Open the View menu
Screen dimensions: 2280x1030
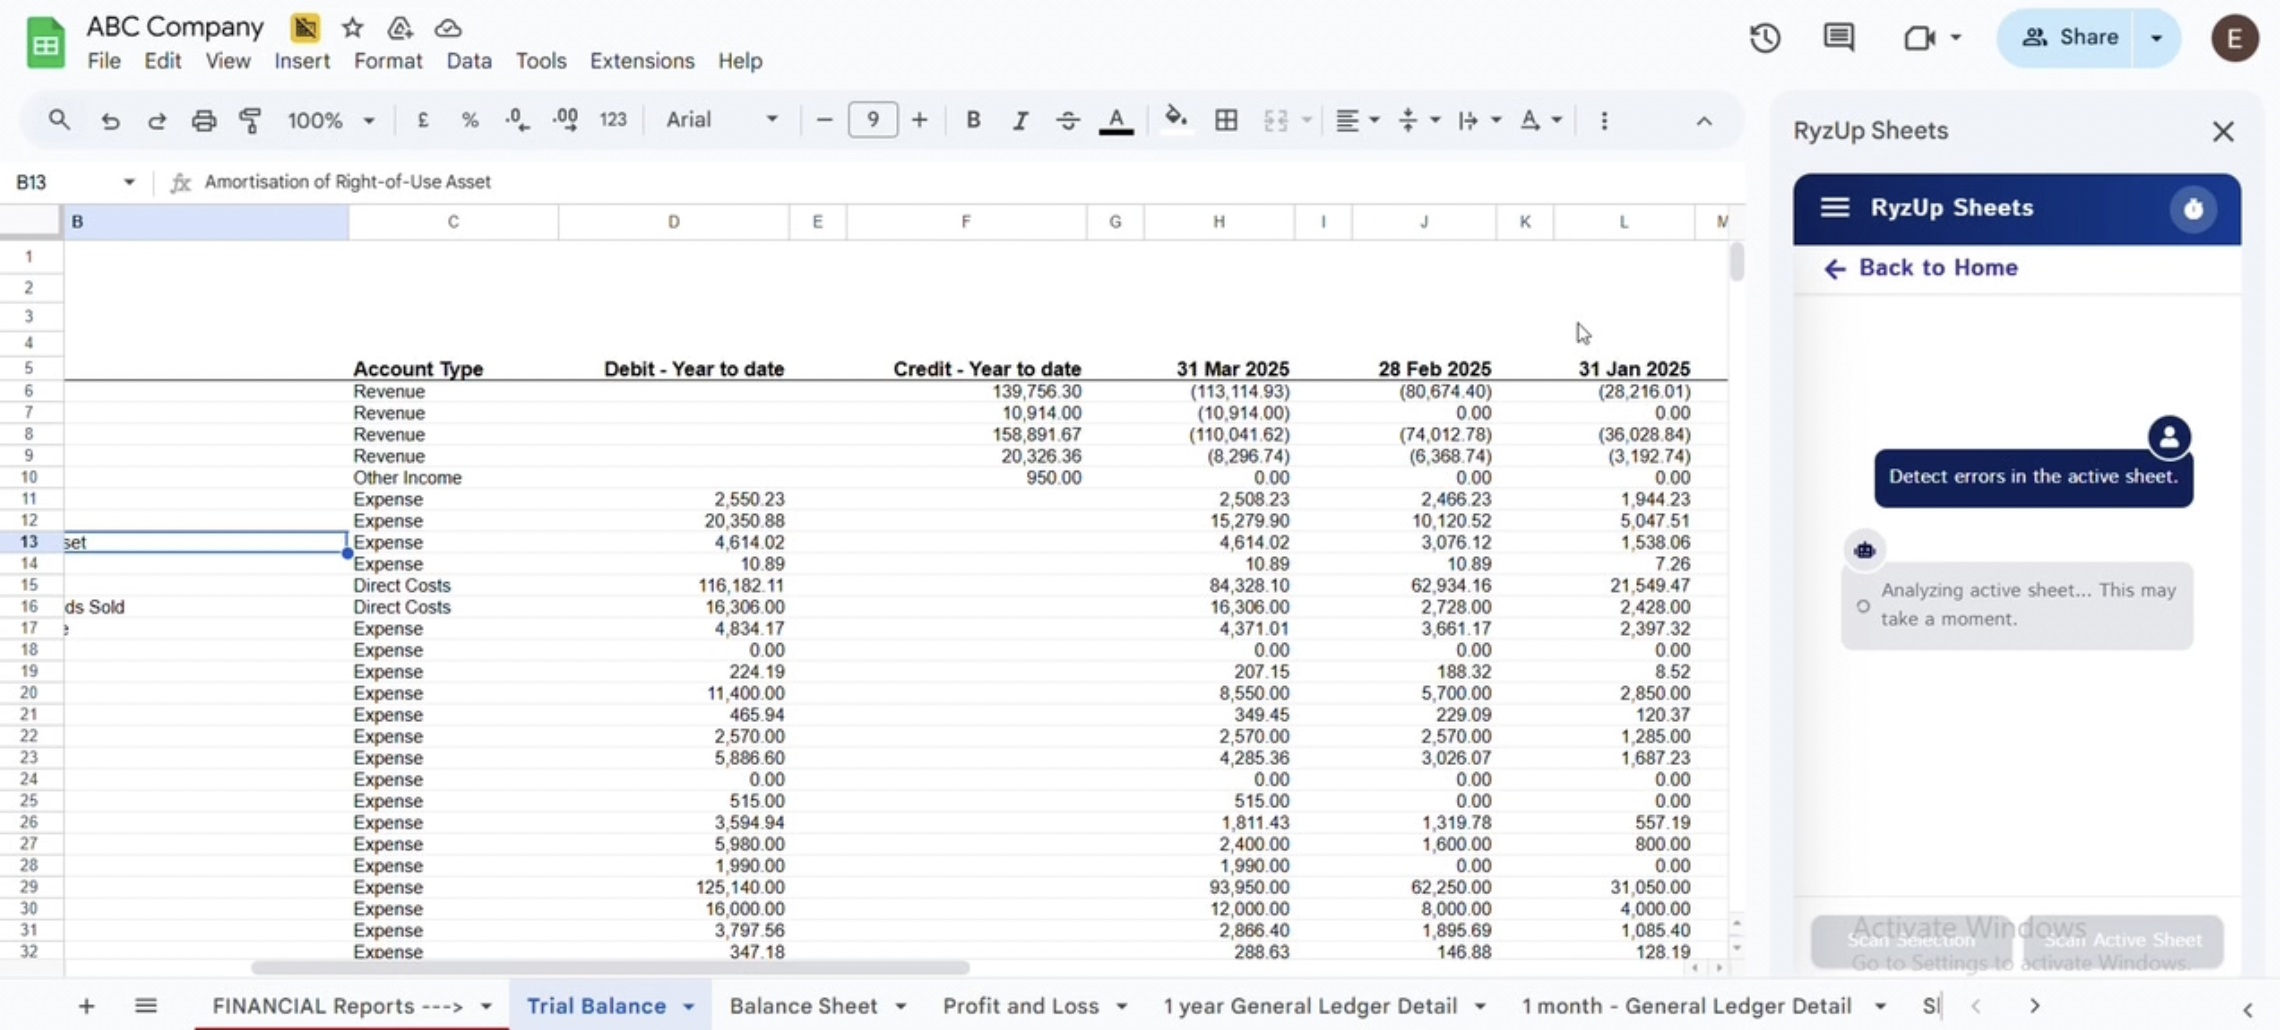tap(228, 61)
